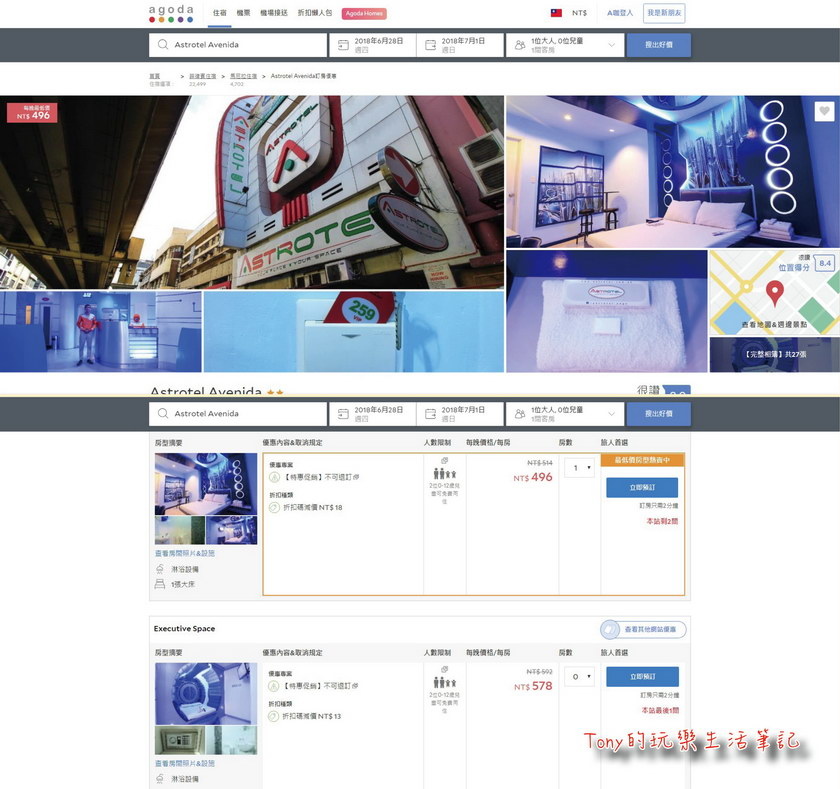
Task: Open the 259 key card photo
Action: [354, 332]
